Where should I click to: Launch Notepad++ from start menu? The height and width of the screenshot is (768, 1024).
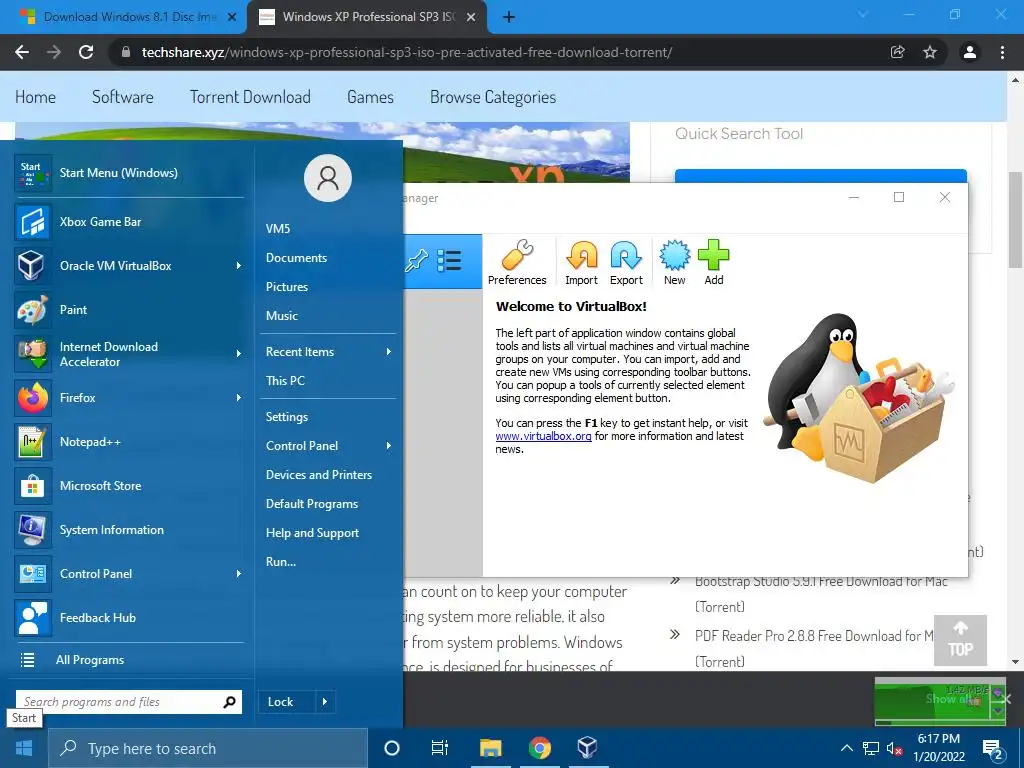[129, 442]
